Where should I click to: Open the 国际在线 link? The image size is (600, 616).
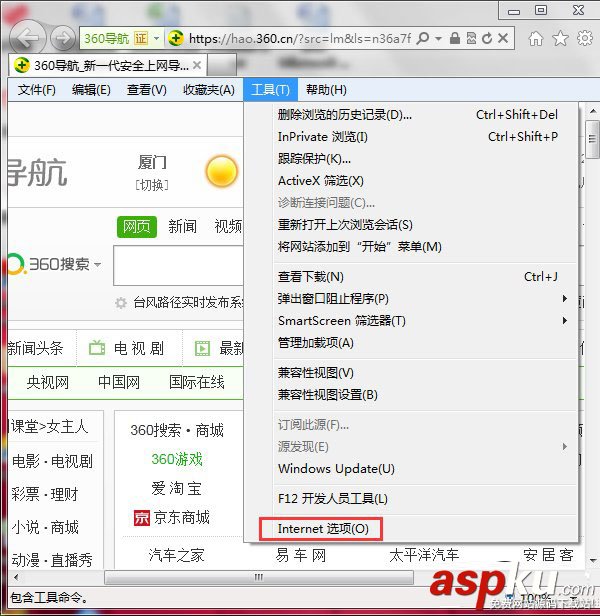click(x=196, y=382)
